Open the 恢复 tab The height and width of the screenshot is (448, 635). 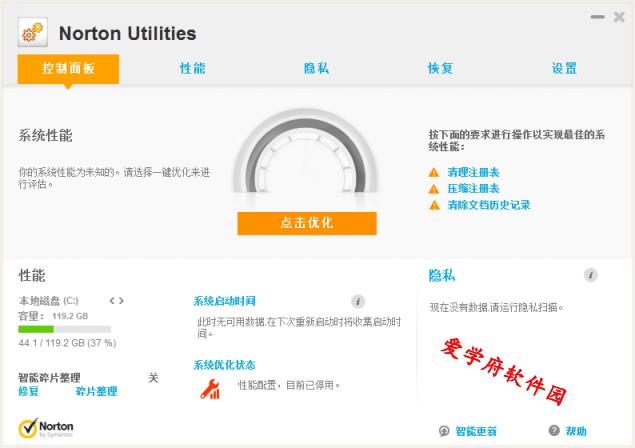pos(440,68)
